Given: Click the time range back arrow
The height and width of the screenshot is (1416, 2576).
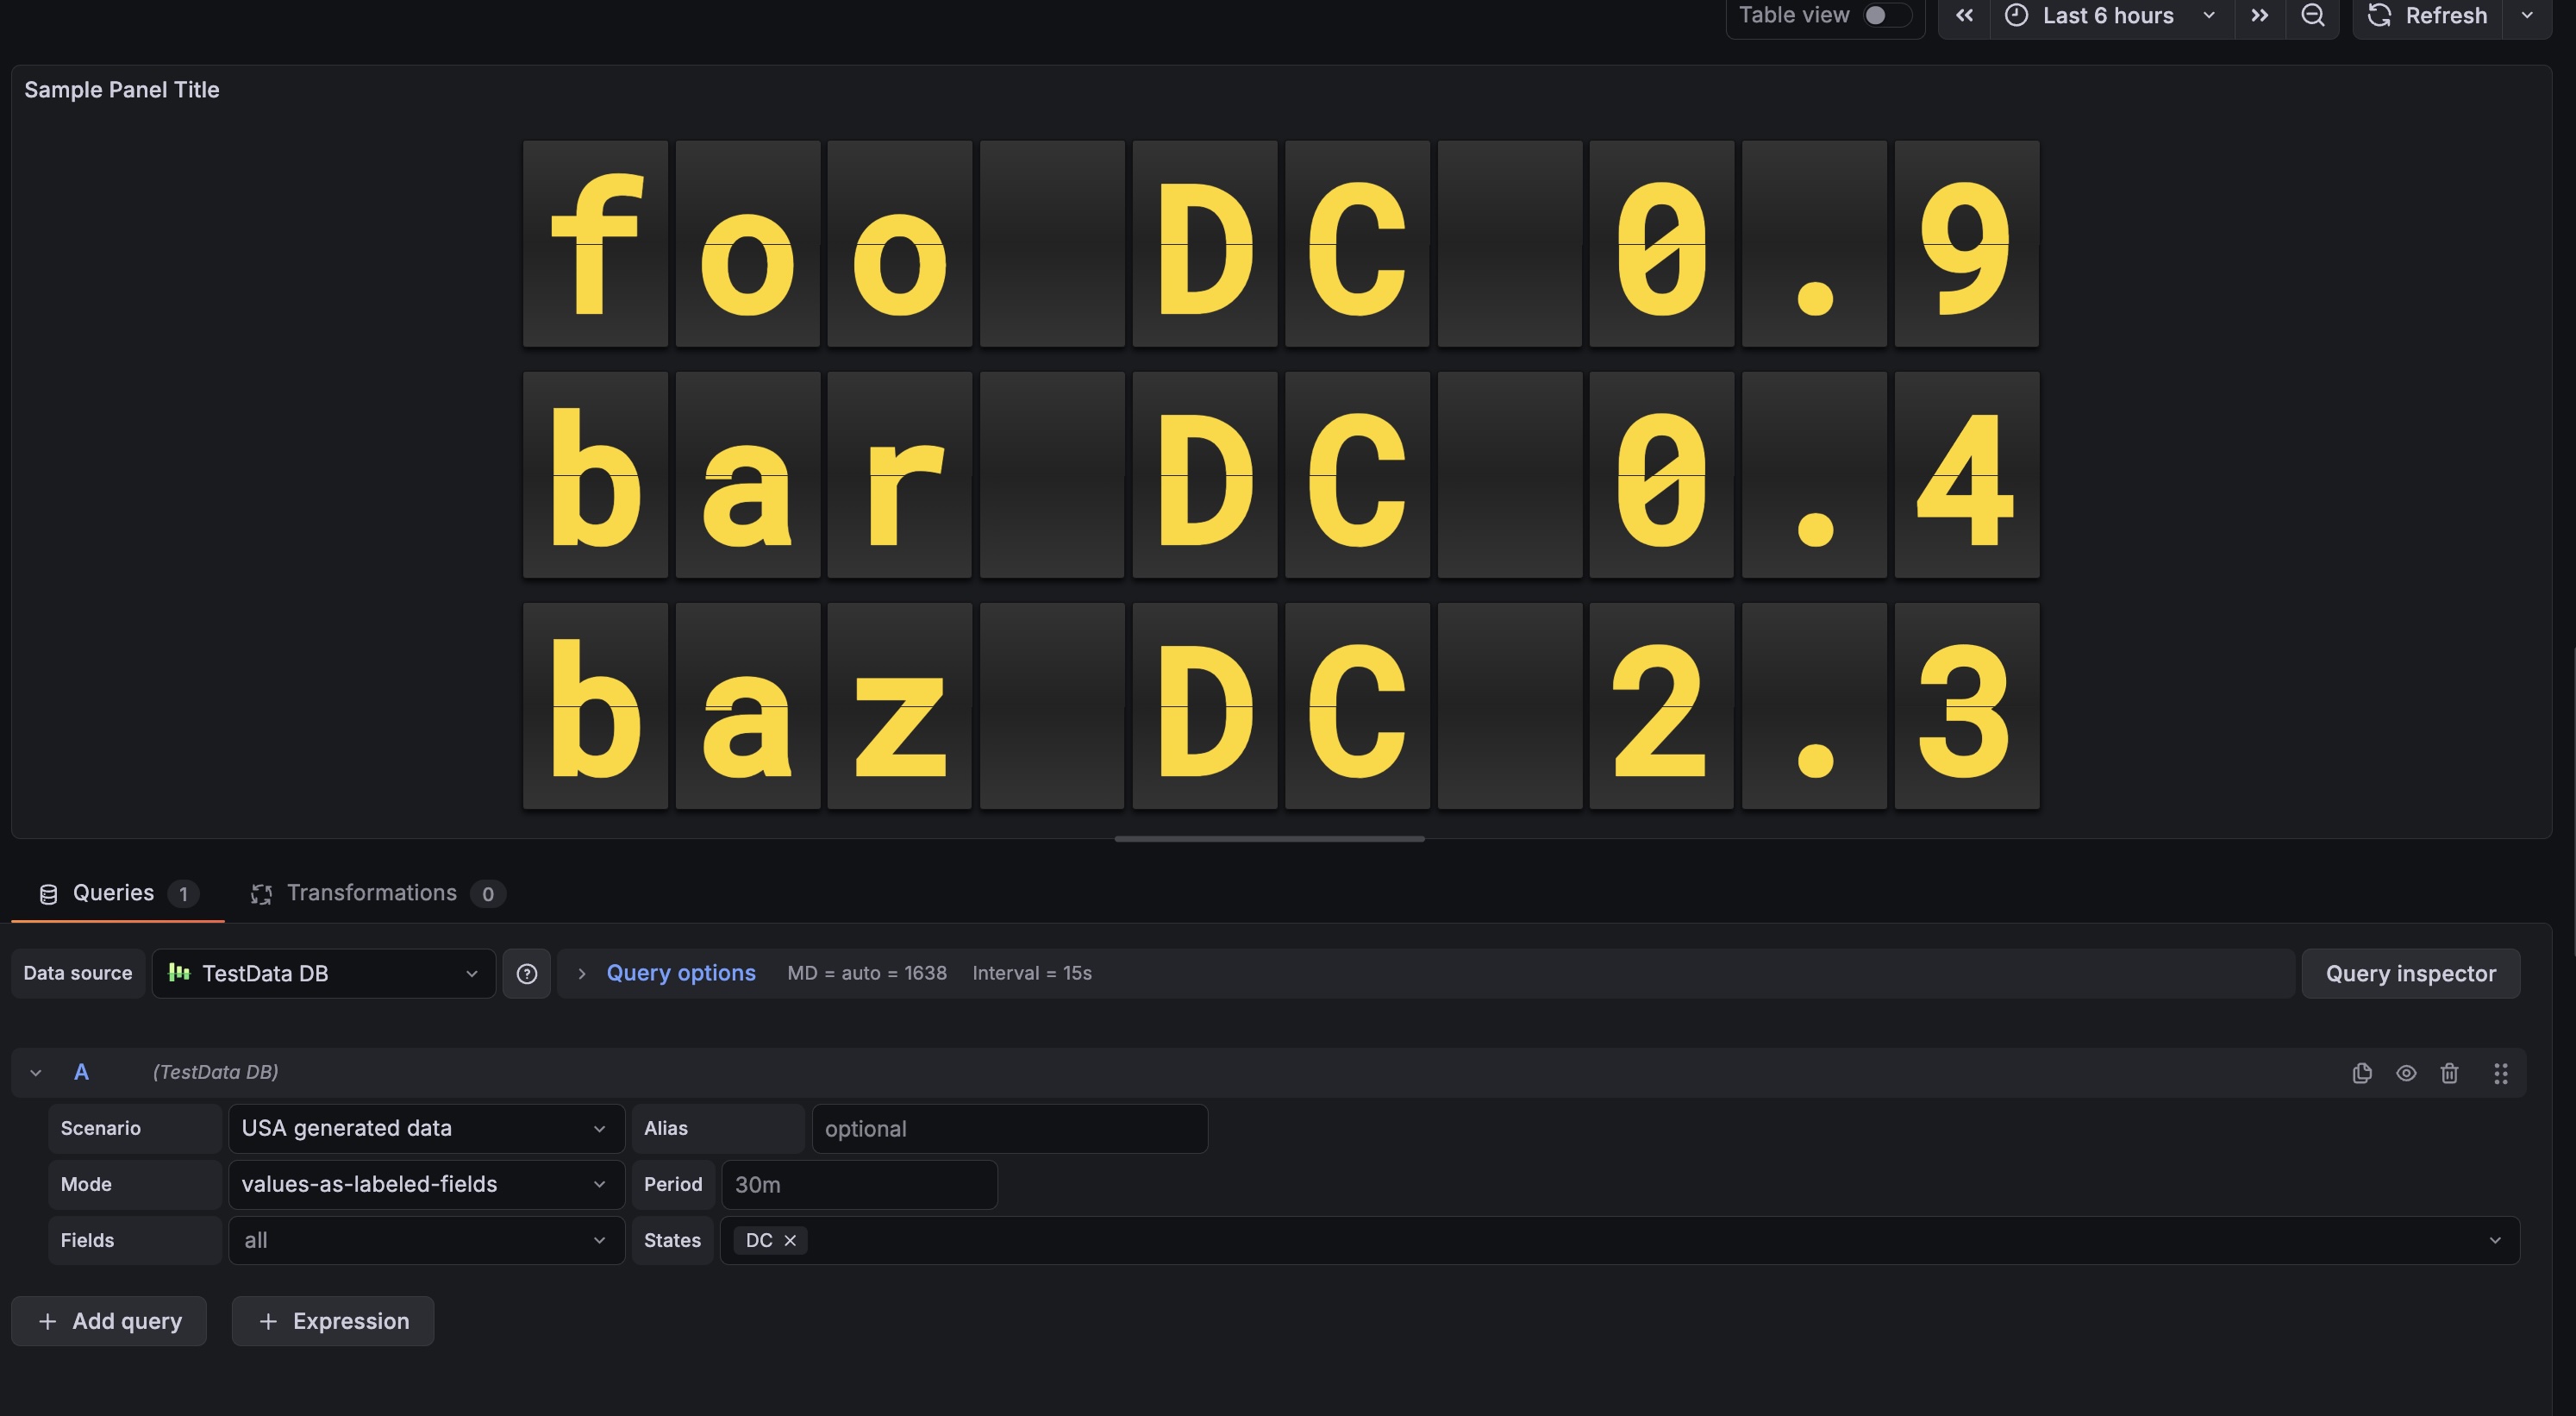Looking at the screenshot, I should pos(1964,16).
